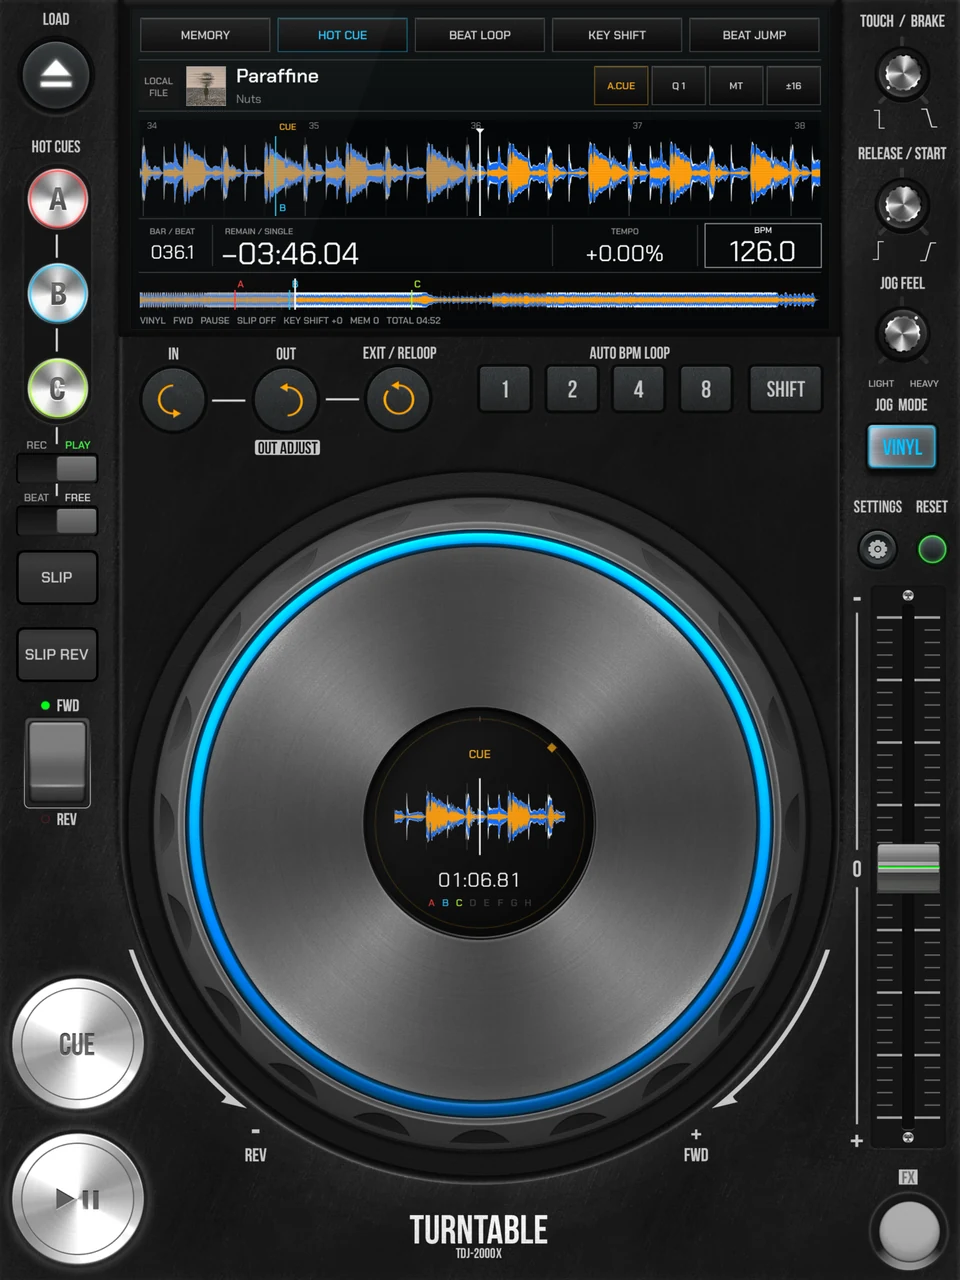This screenshot has width=960, height=1280.
Task: Set auto BPM loop of 8 beats
Action: click(706, 389)
